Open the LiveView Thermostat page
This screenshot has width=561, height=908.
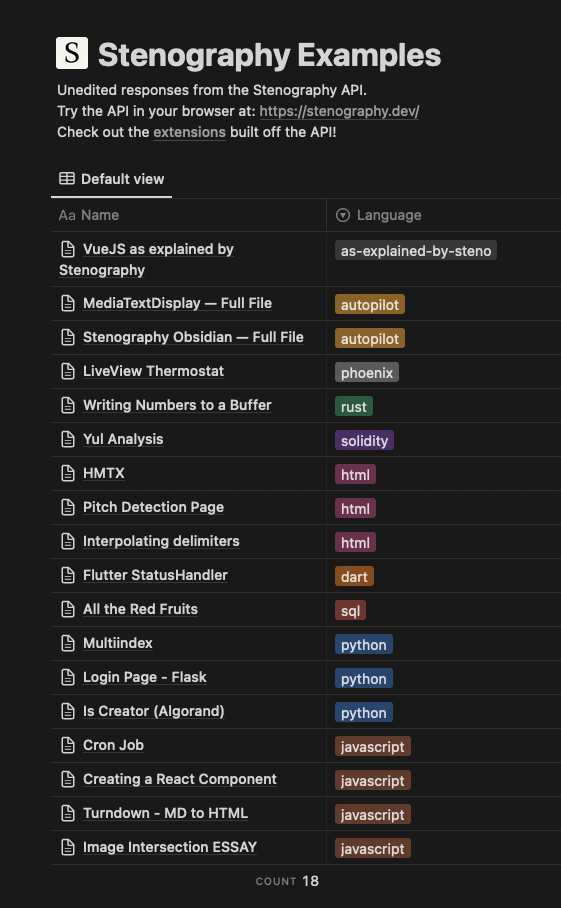point(153,371)
